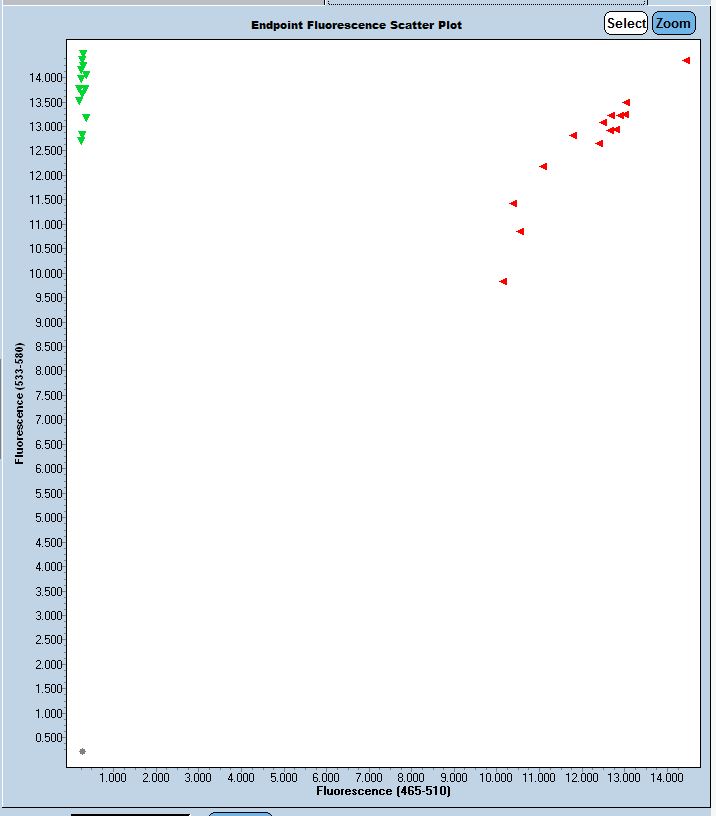
Task: Click the red triangle near 10.850 on Y axis
Action: [520, 232]
